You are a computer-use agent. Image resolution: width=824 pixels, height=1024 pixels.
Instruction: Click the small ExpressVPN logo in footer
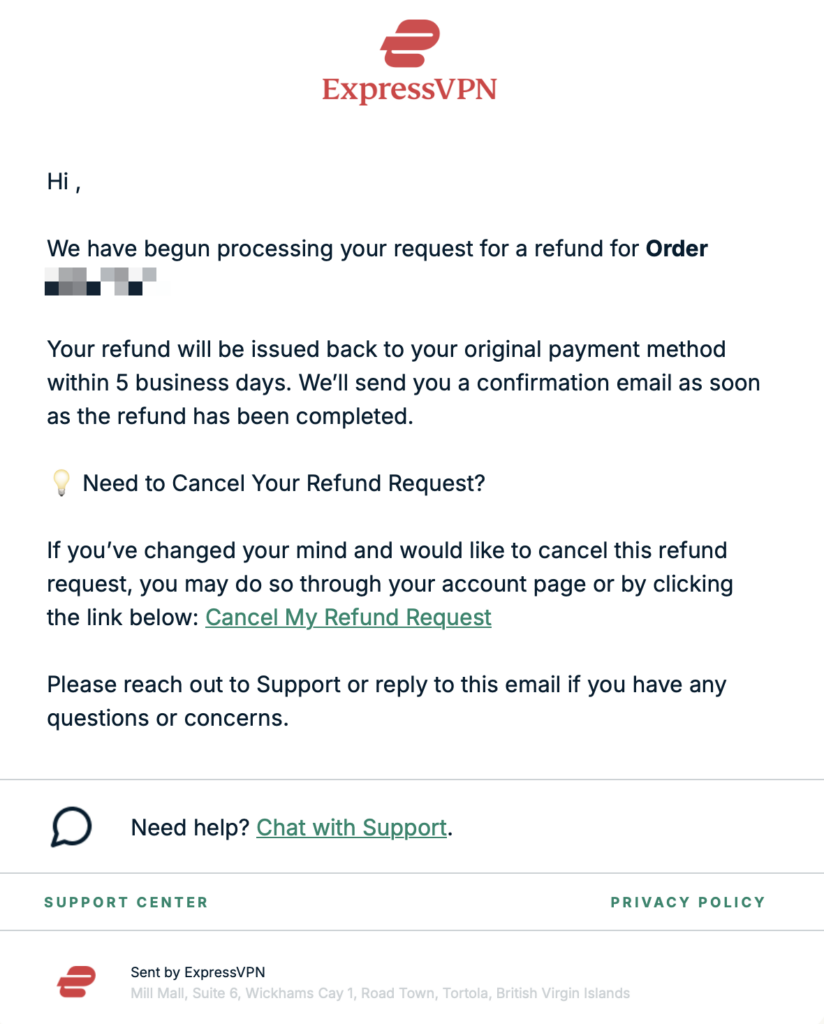coord(76,982)
